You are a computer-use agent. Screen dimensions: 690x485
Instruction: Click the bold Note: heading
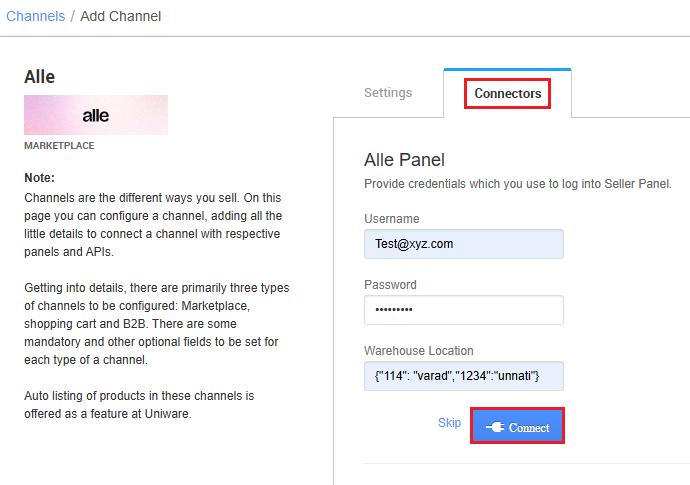click(x=40, y=178)
